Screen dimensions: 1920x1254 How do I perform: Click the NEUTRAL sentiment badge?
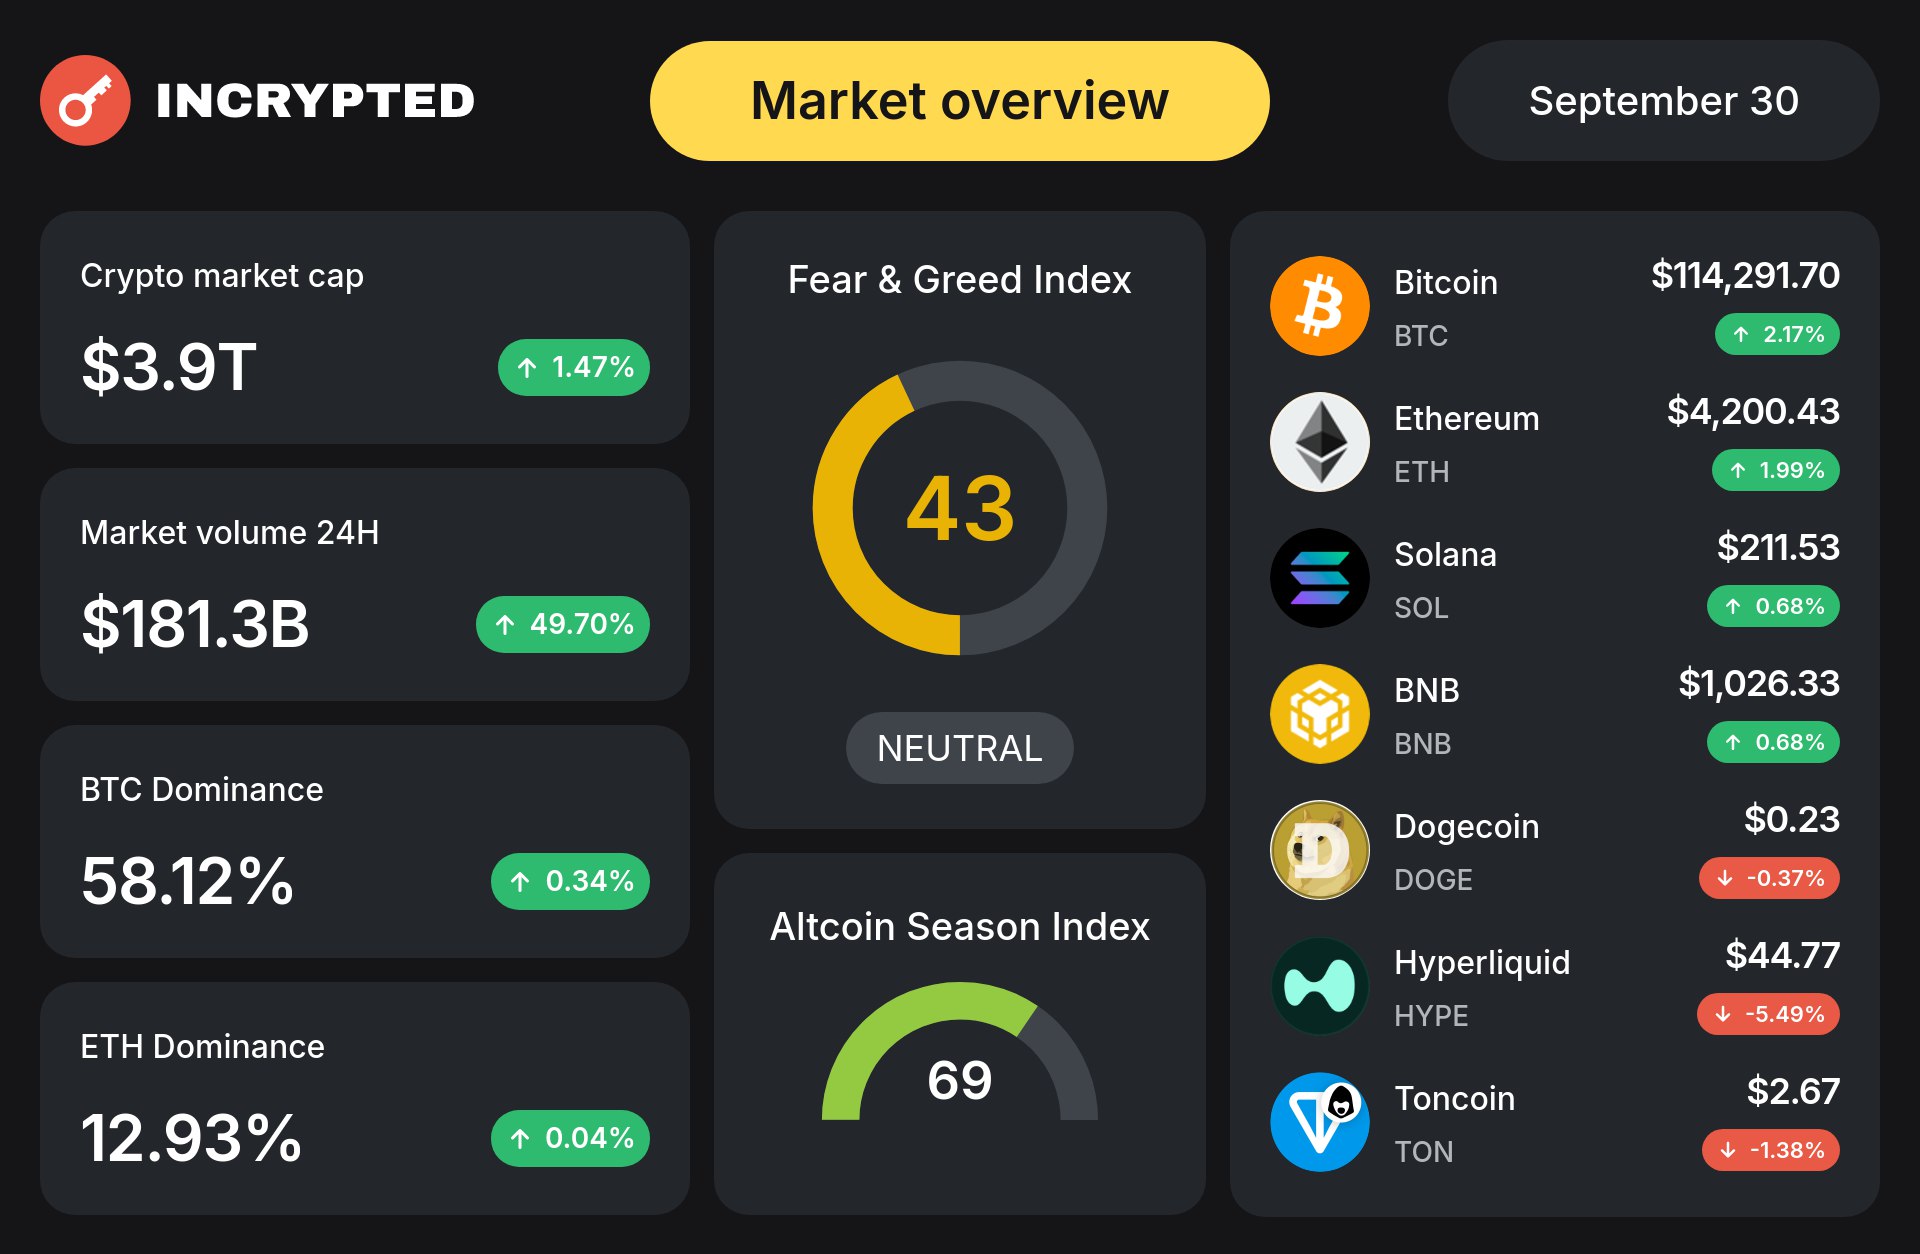click(959, 748)
